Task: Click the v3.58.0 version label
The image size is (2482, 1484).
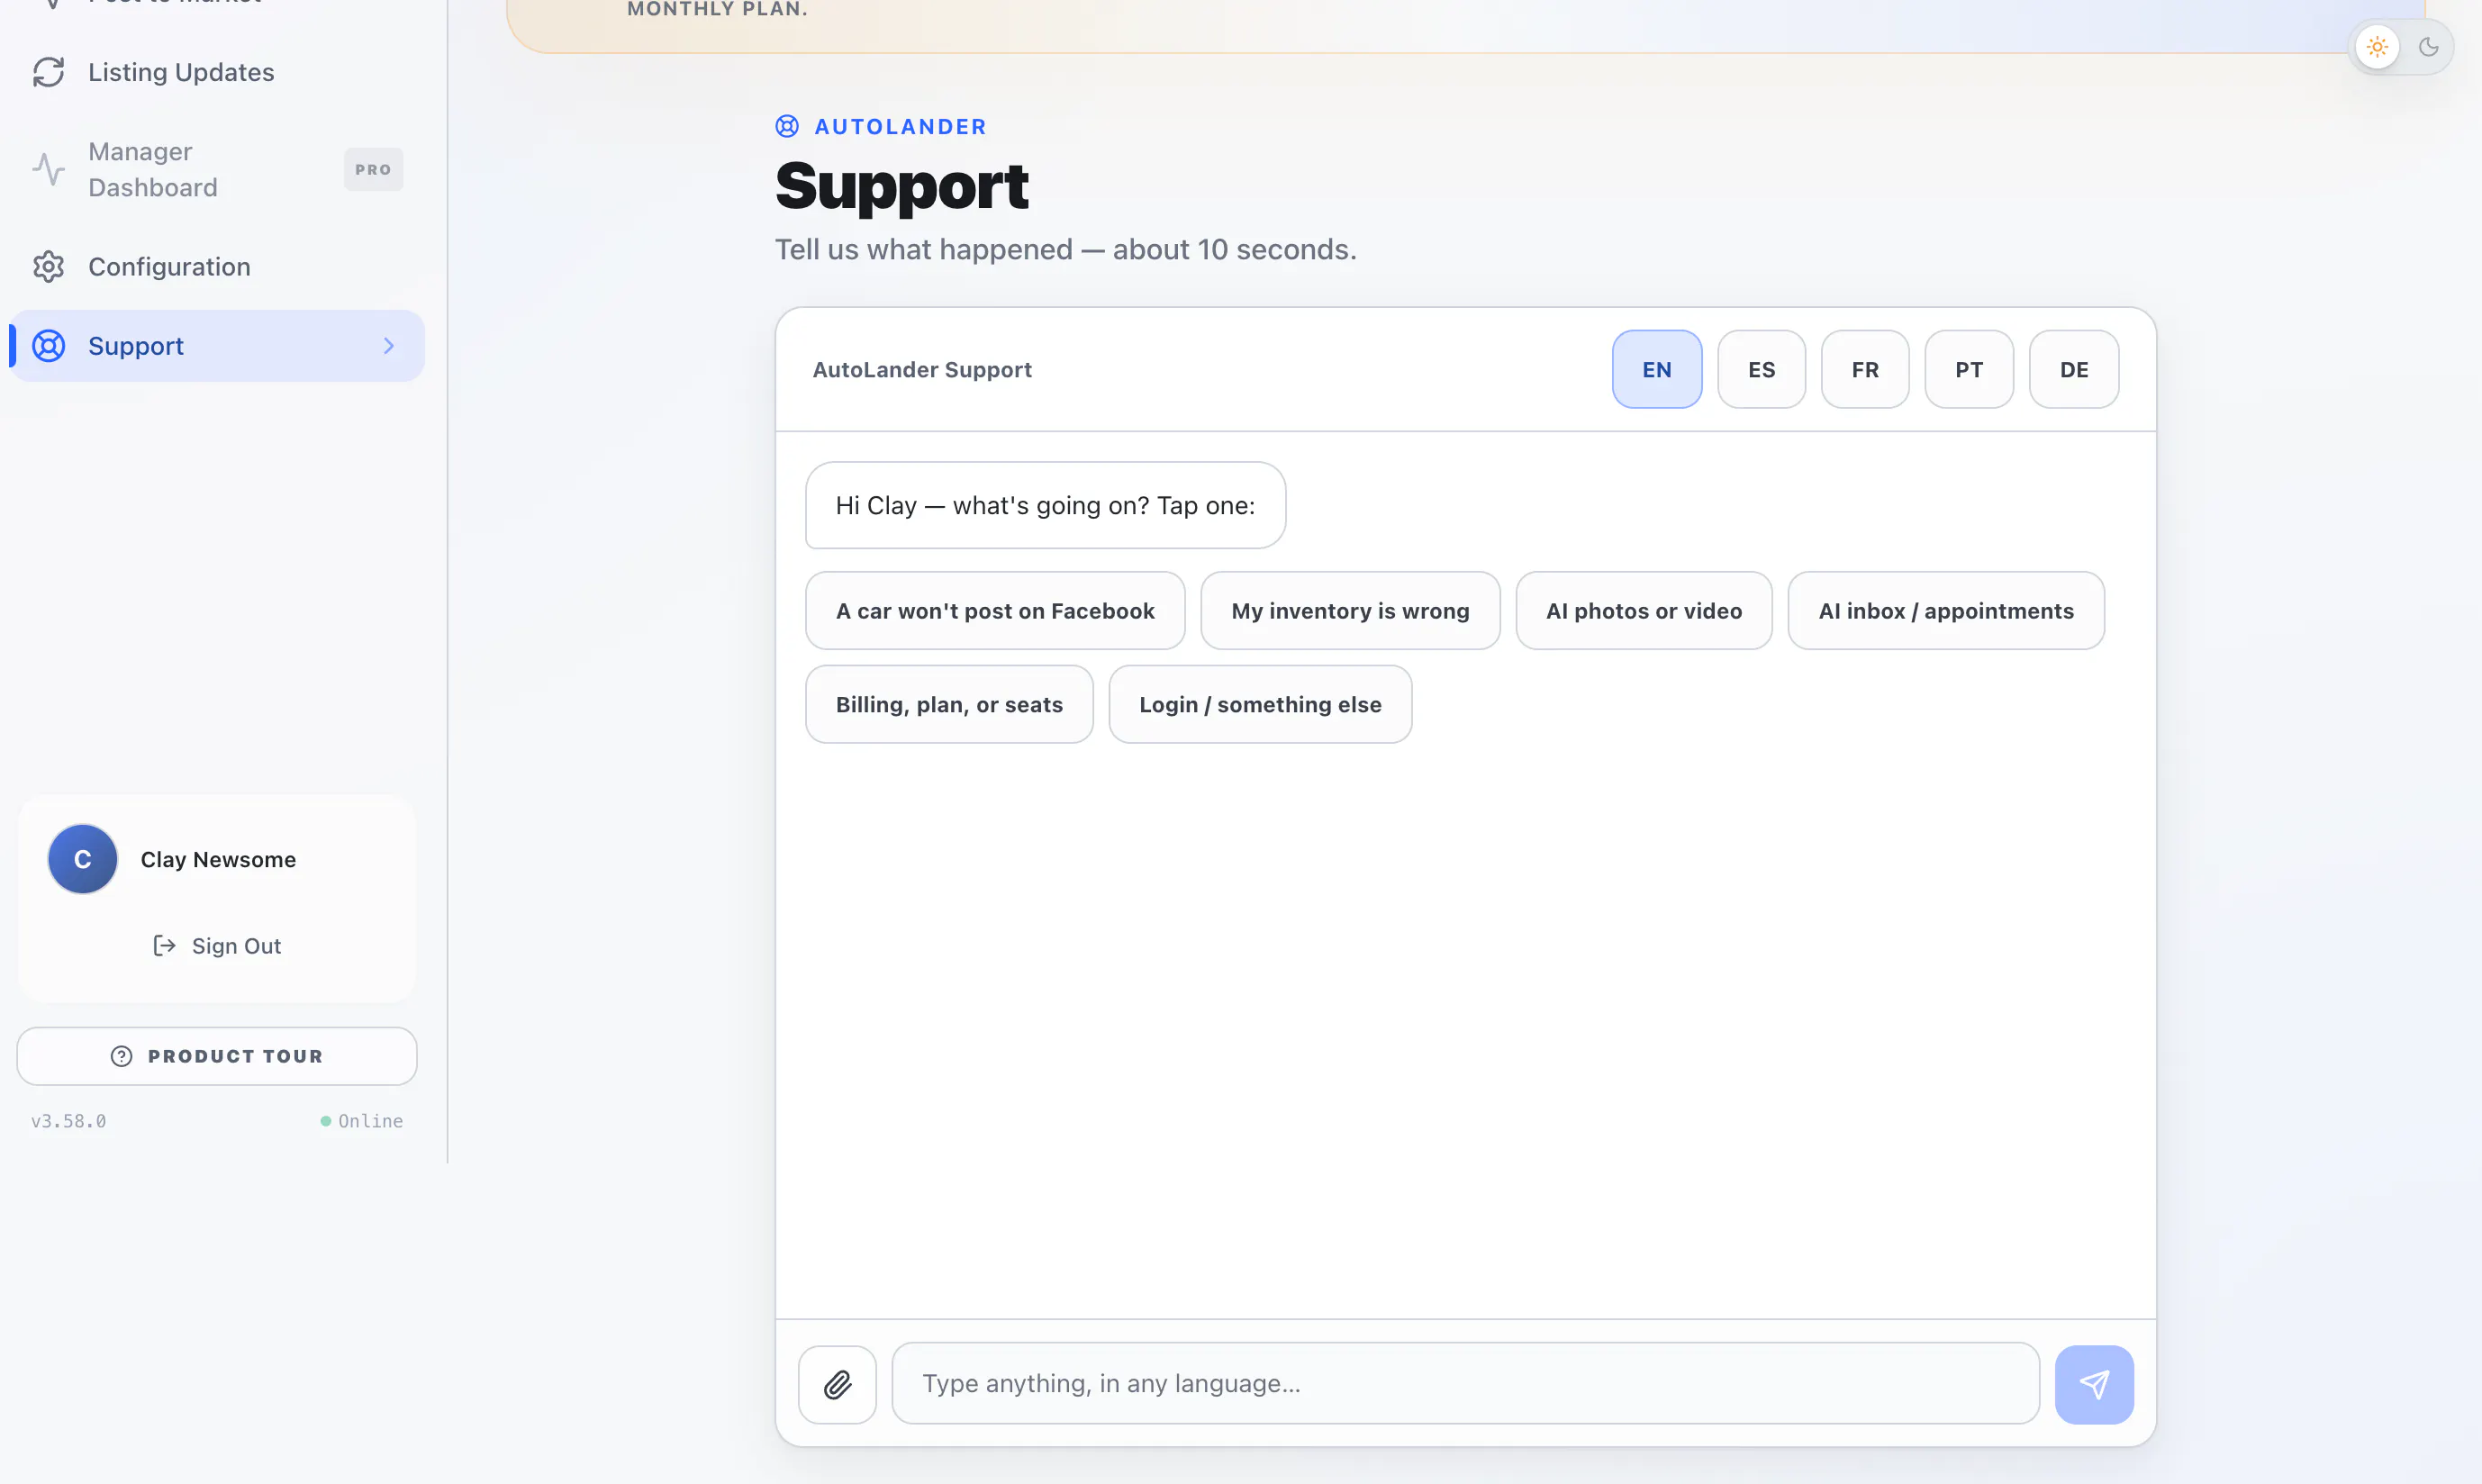Action: point(68,1121)
